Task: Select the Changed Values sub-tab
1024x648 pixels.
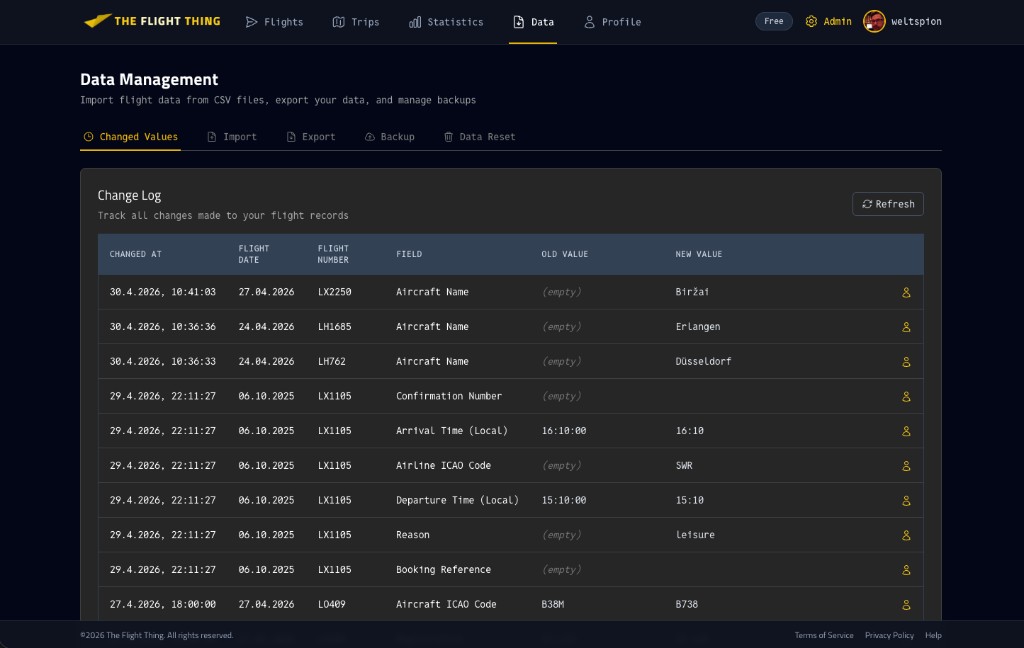Action: coord(131,137)
